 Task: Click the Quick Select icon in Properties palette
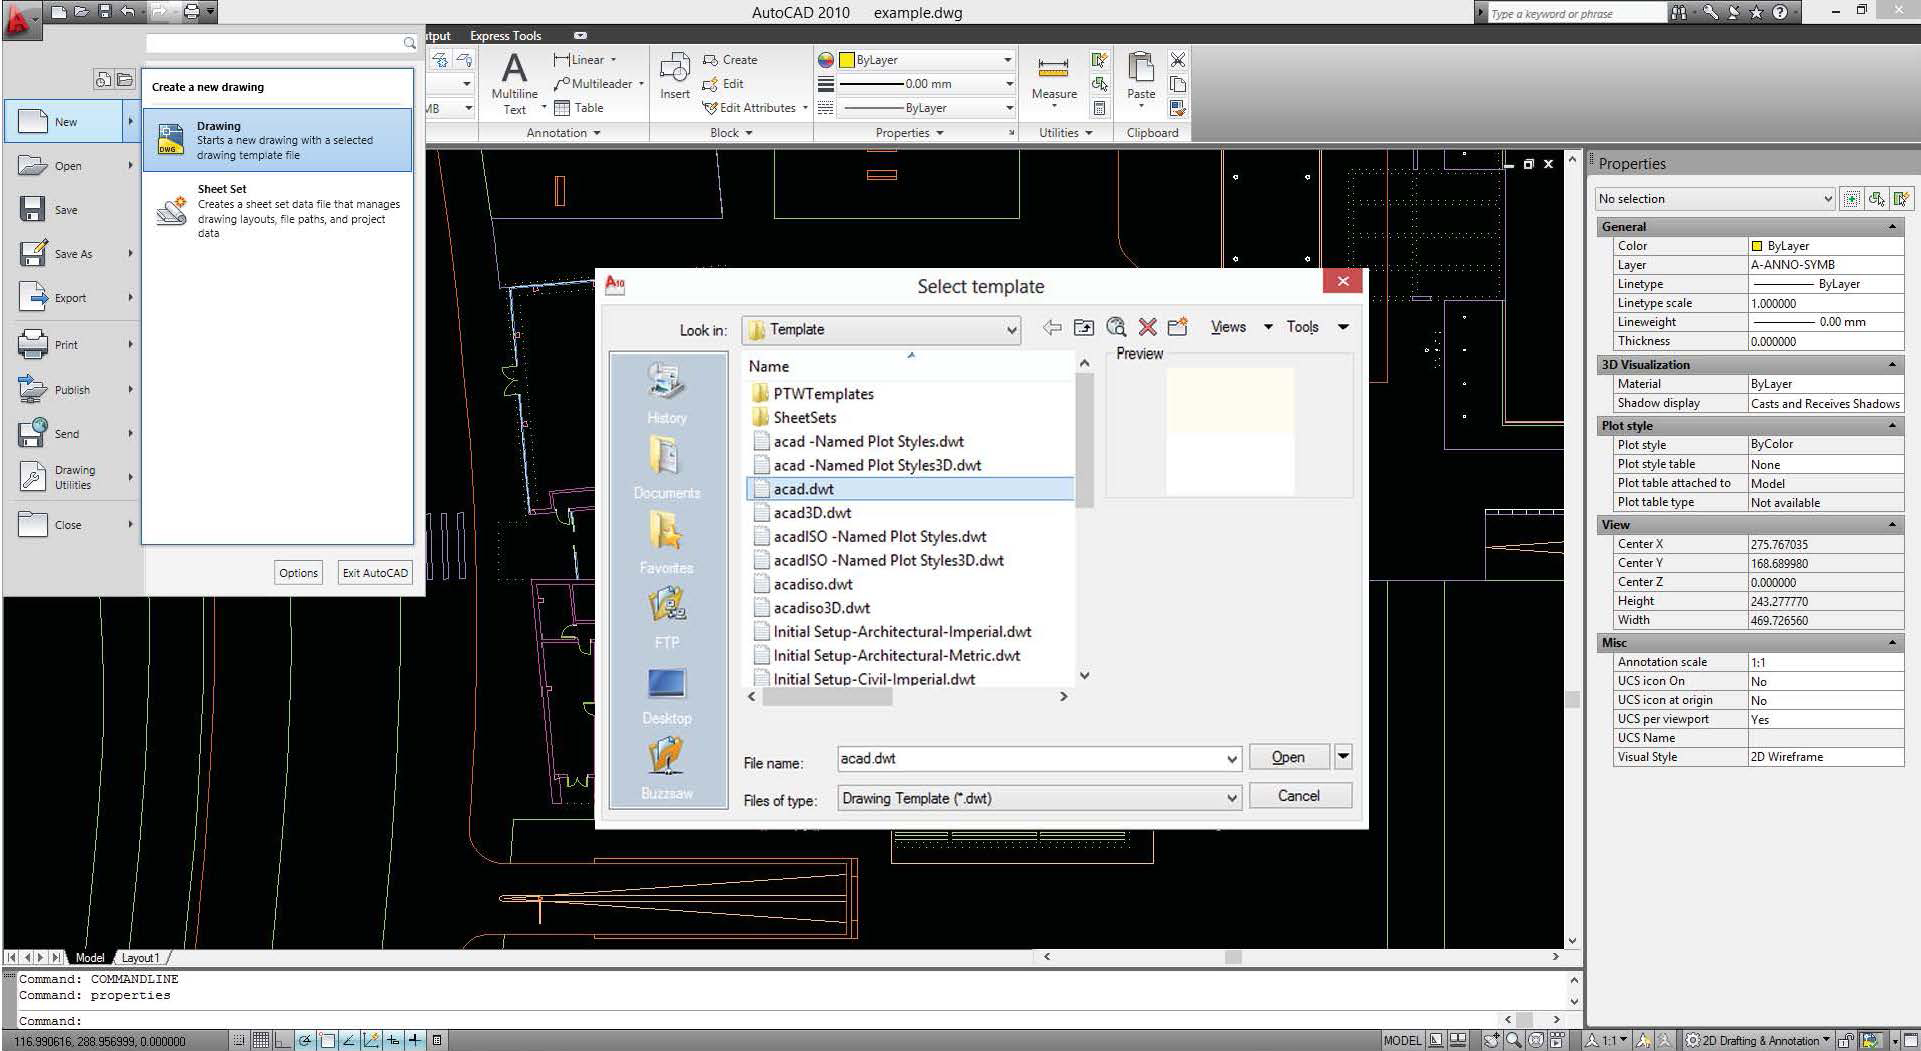click(x=1901, y=199)
